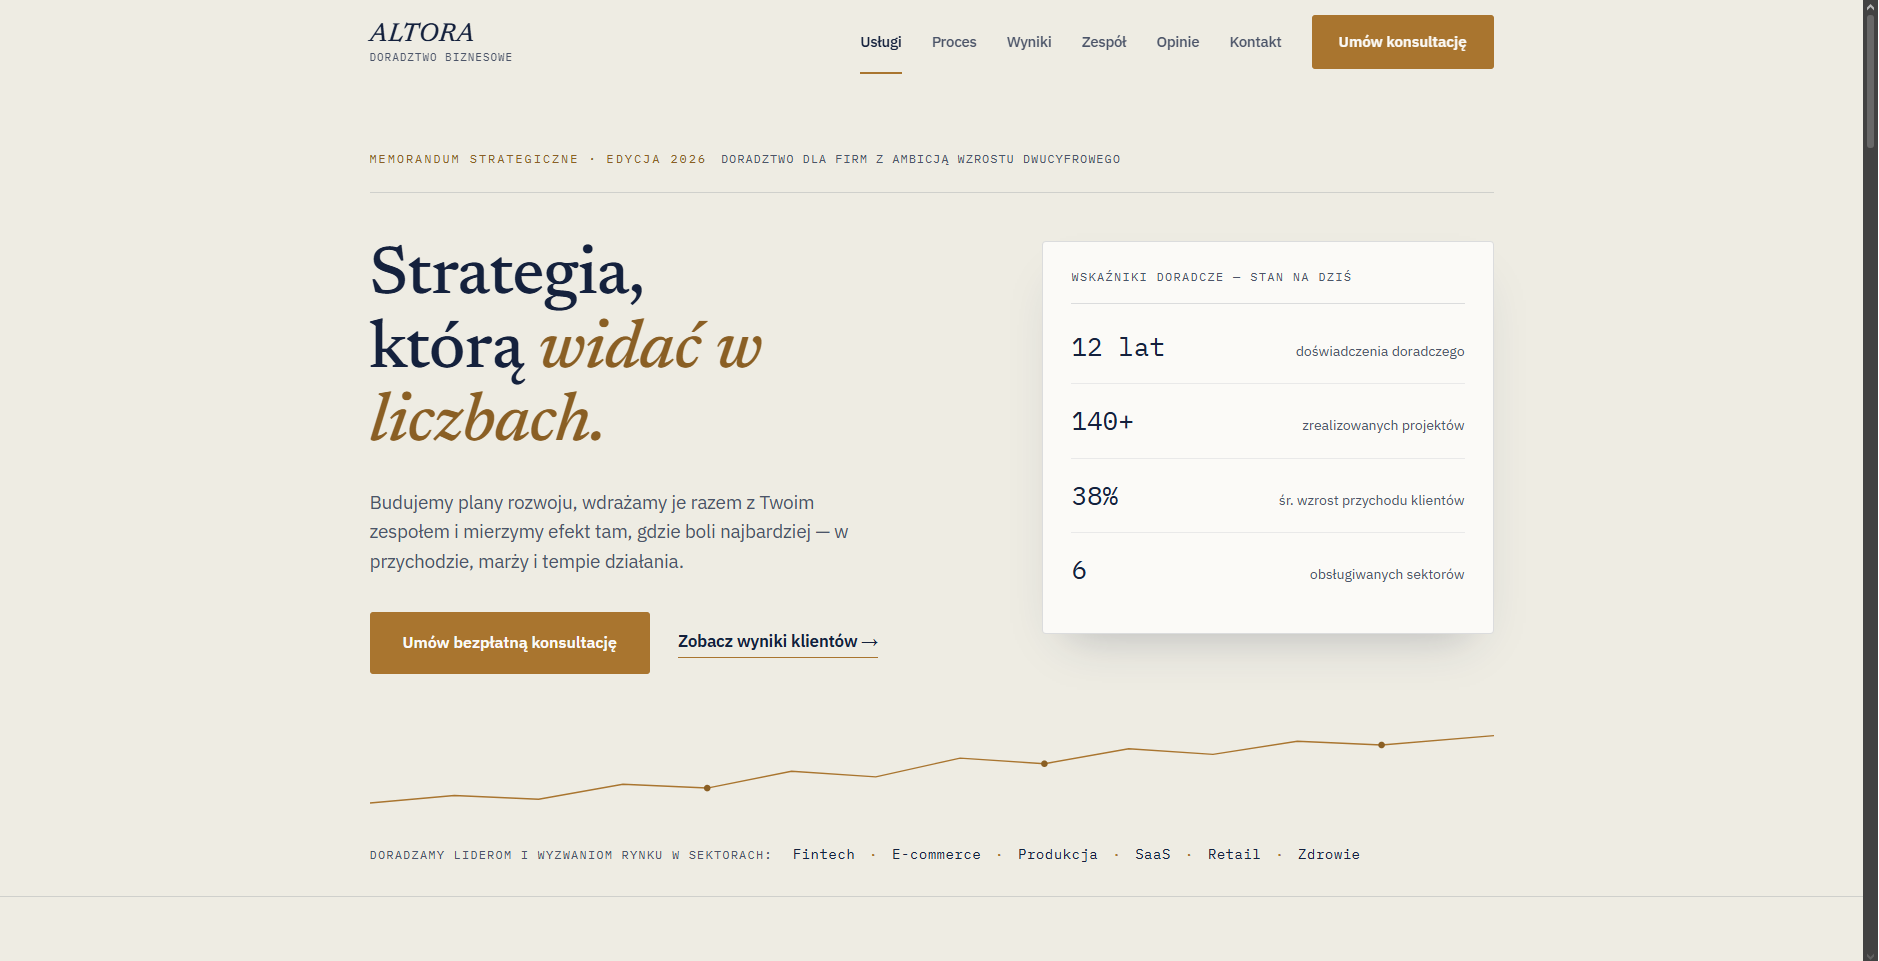The height and width of the screenshot is (961, 1879).
Task: Click the Umów konsultację header button
Action: pos(1402,42)
